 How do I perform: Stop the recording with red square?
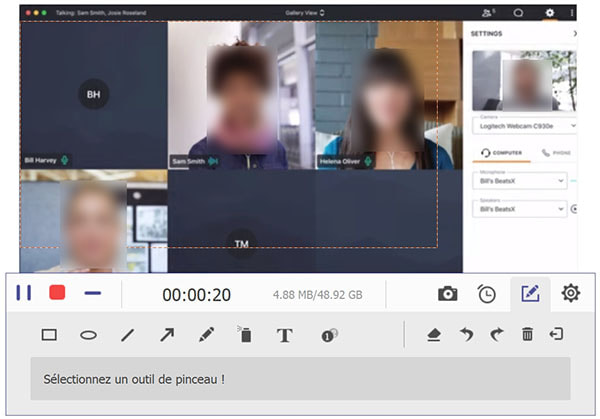tap(57, 293)
